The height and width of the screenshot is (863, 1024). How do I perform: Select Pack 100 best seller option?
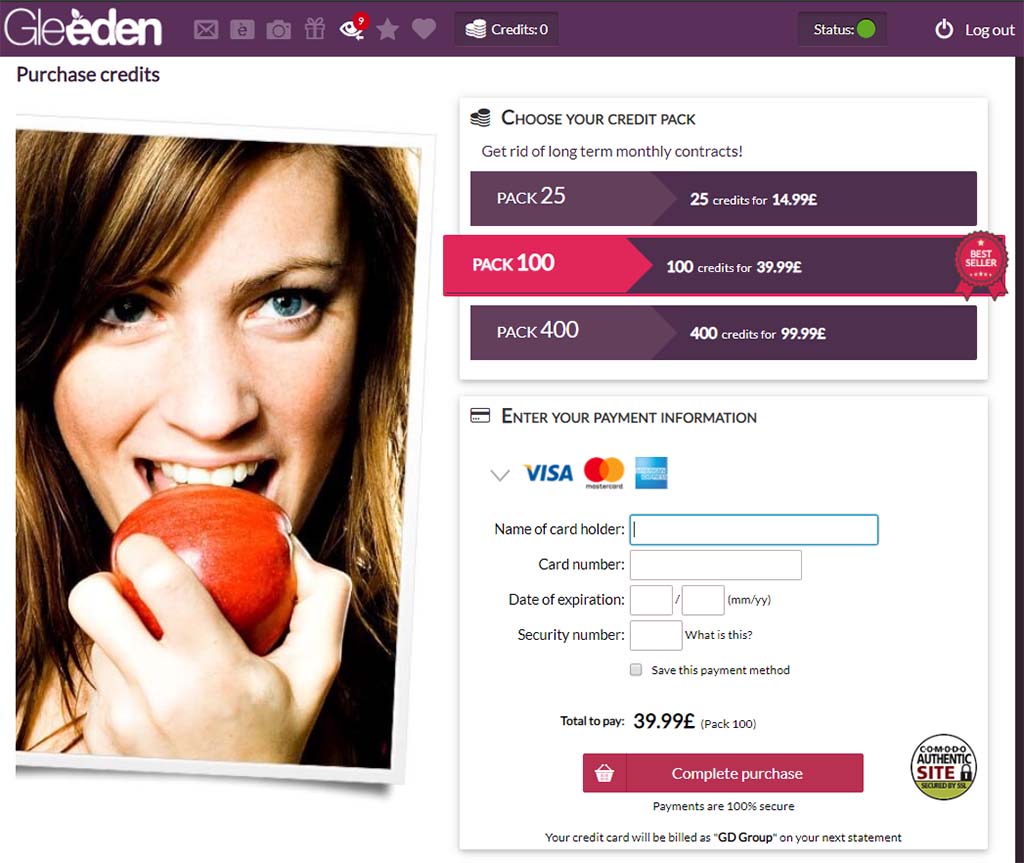point(724,266)
